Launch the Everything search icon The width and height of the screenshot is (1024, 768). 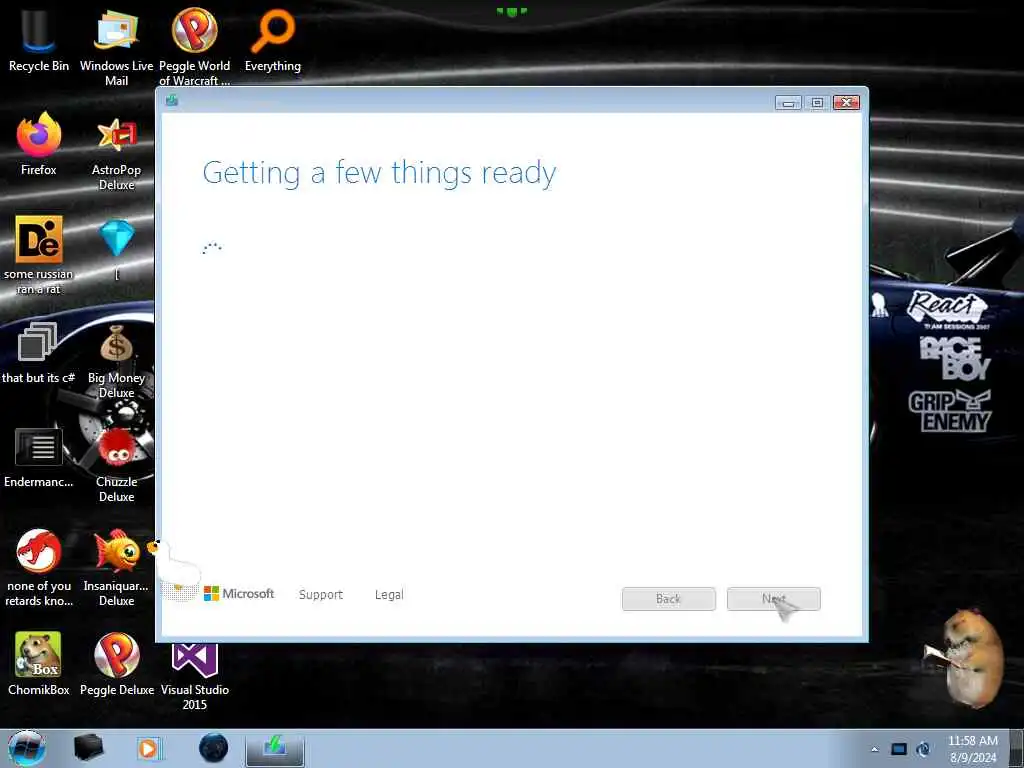pos(273,40)
